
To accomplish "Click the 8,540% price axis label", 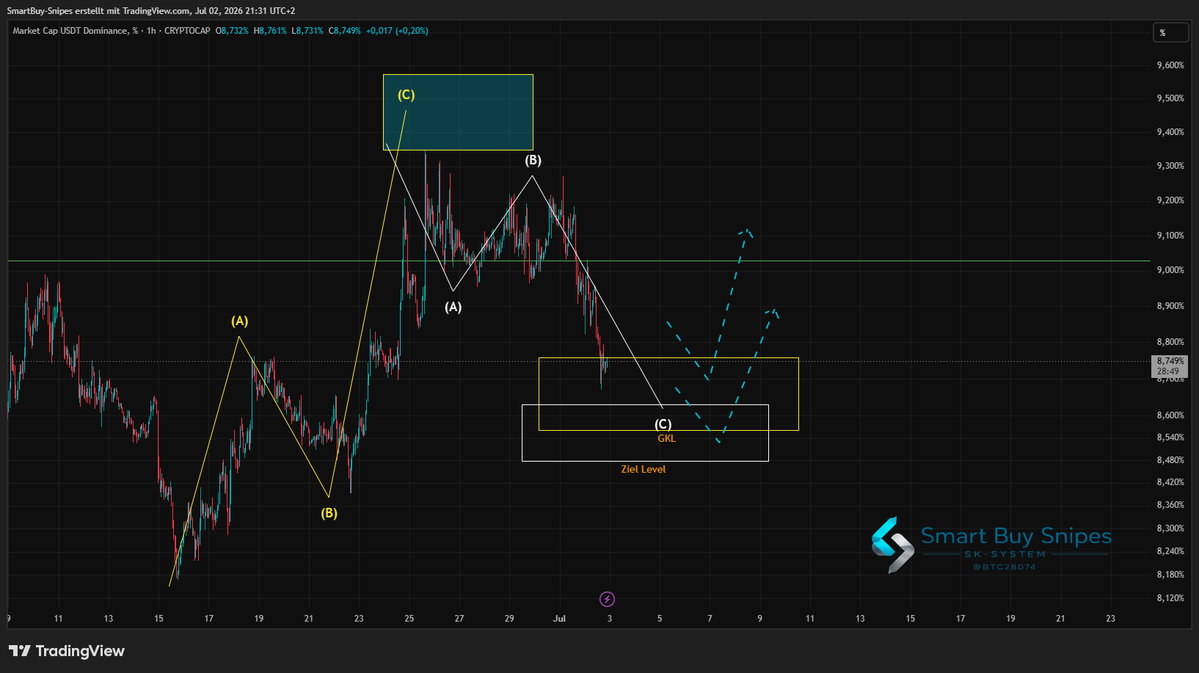I will pos(1170,437).
